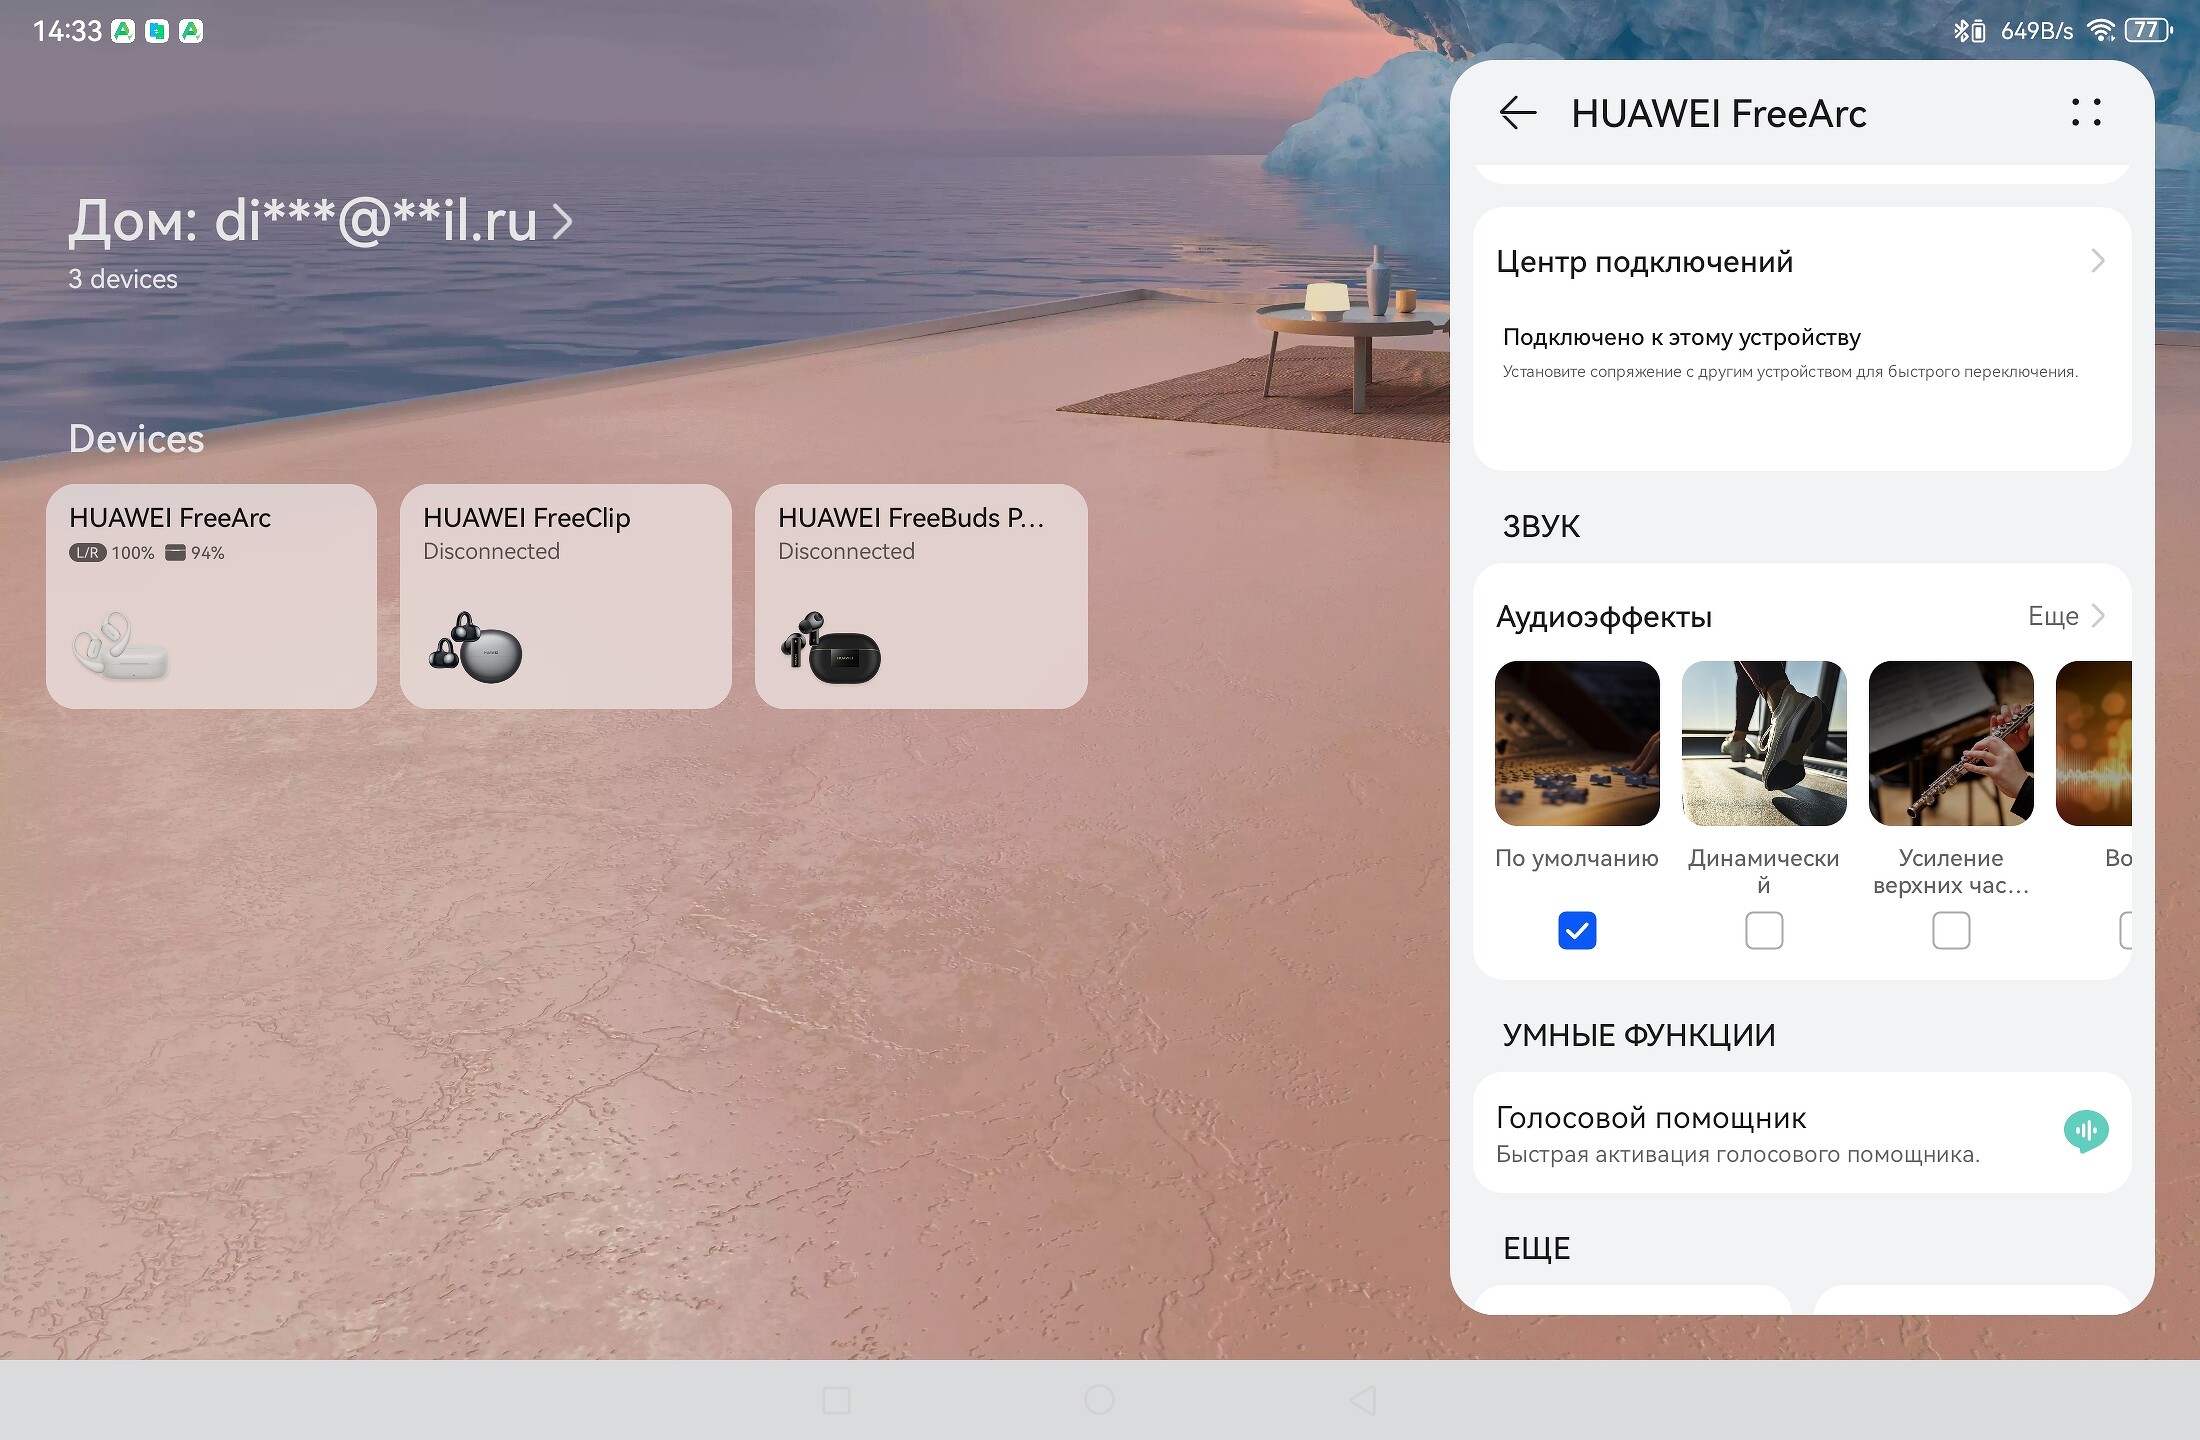Open the Дом account chevron

point(563,221)
